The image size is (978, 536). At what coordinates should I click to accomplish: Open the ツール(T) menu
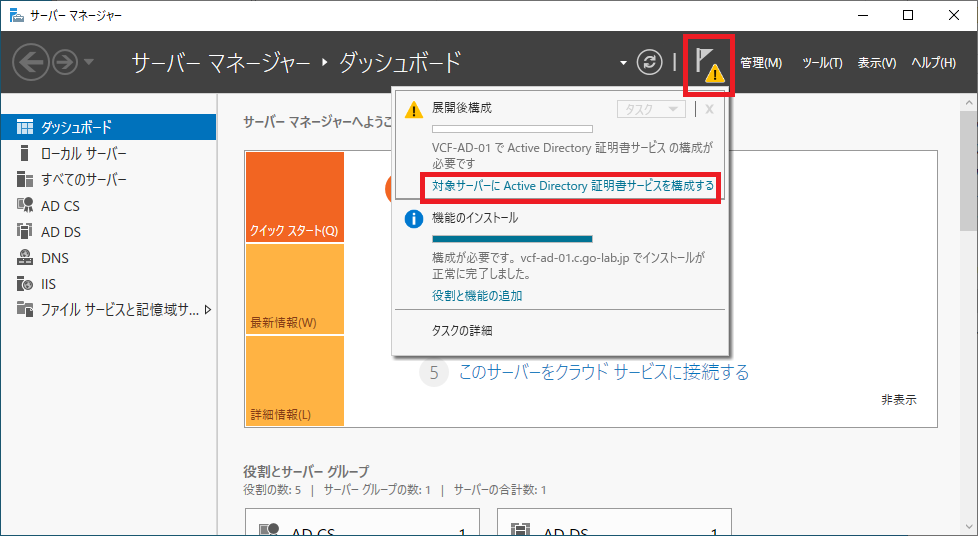tap(822, 63)
